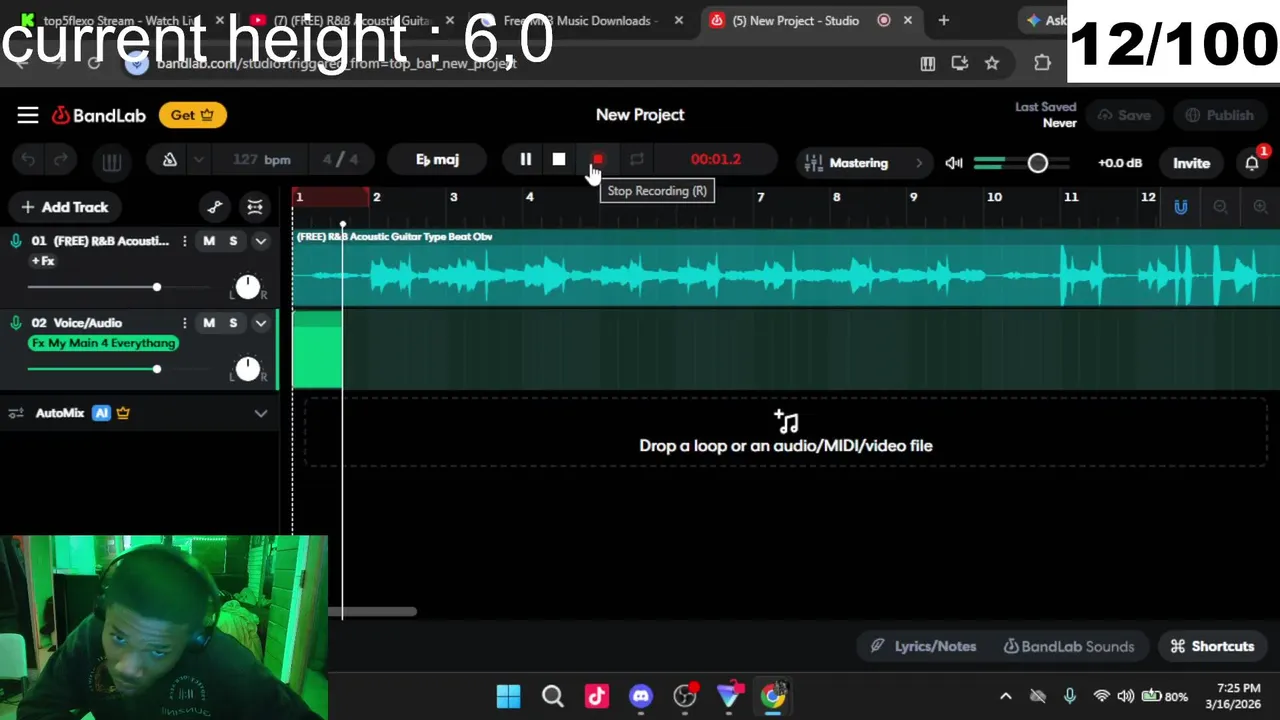Adjust track 02 pan knob
Image resolution: width=1280 pixels, height=720 pixels.
tap(247, 369)
